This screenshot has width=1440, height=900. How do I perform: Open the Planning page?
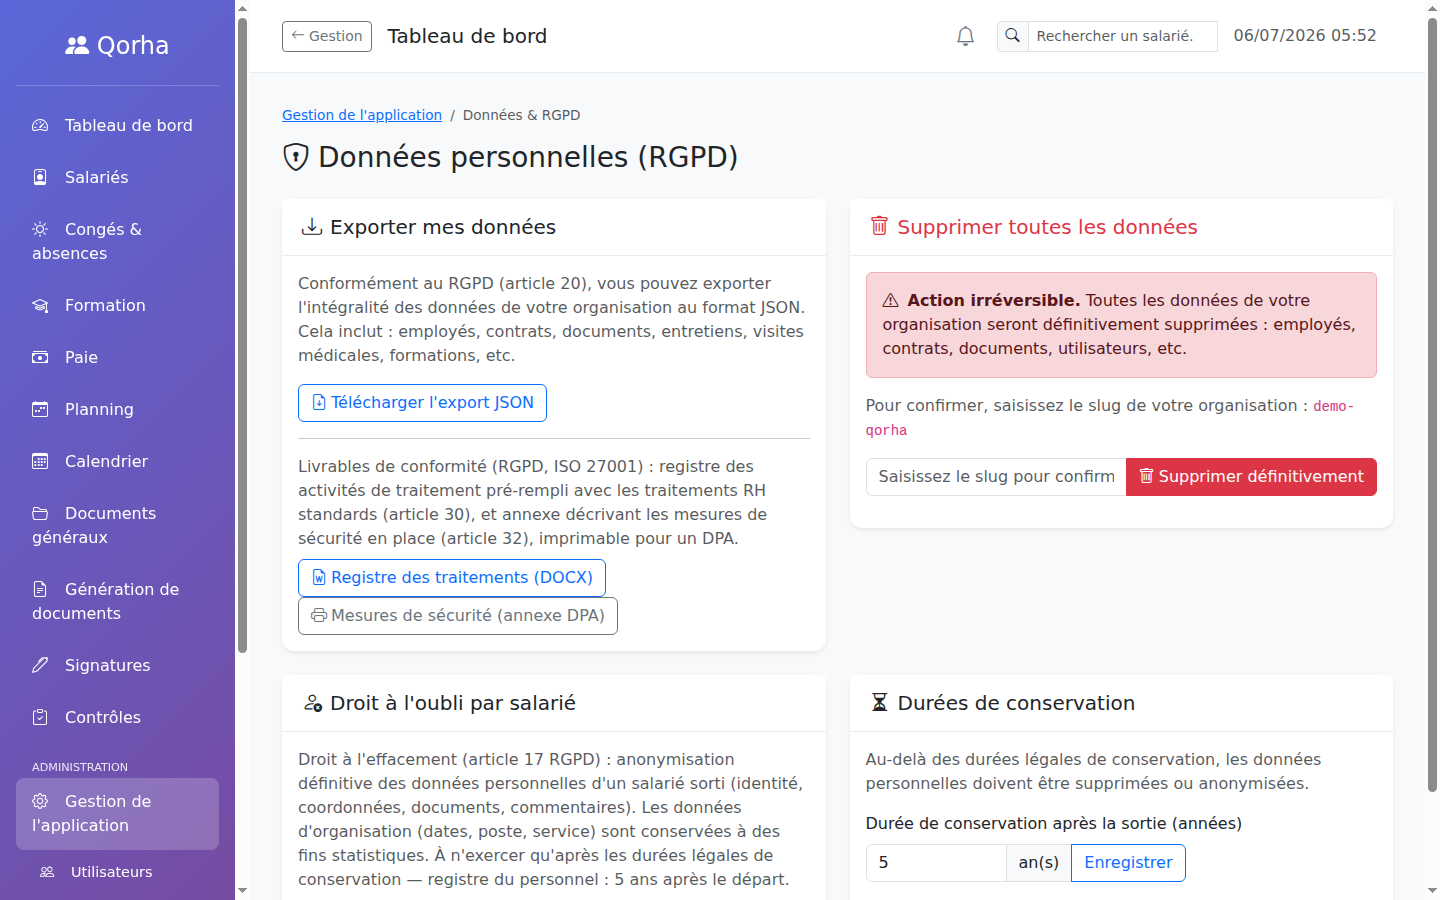point(117,409)
